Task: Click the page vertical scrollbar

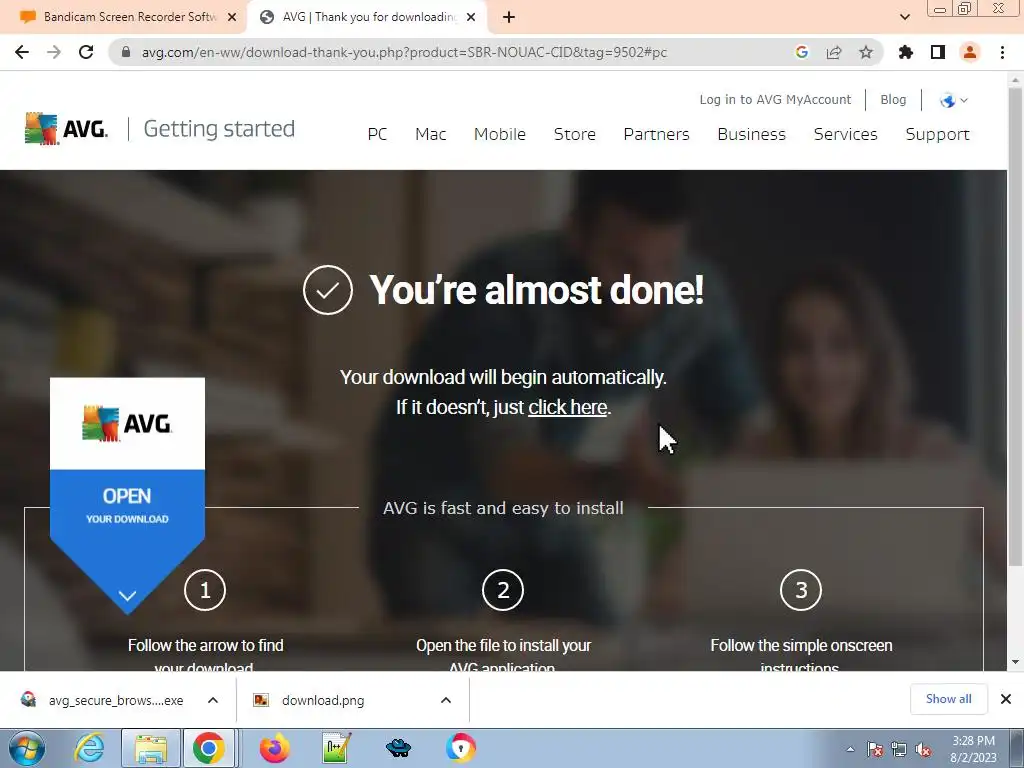Action: 1015,327
